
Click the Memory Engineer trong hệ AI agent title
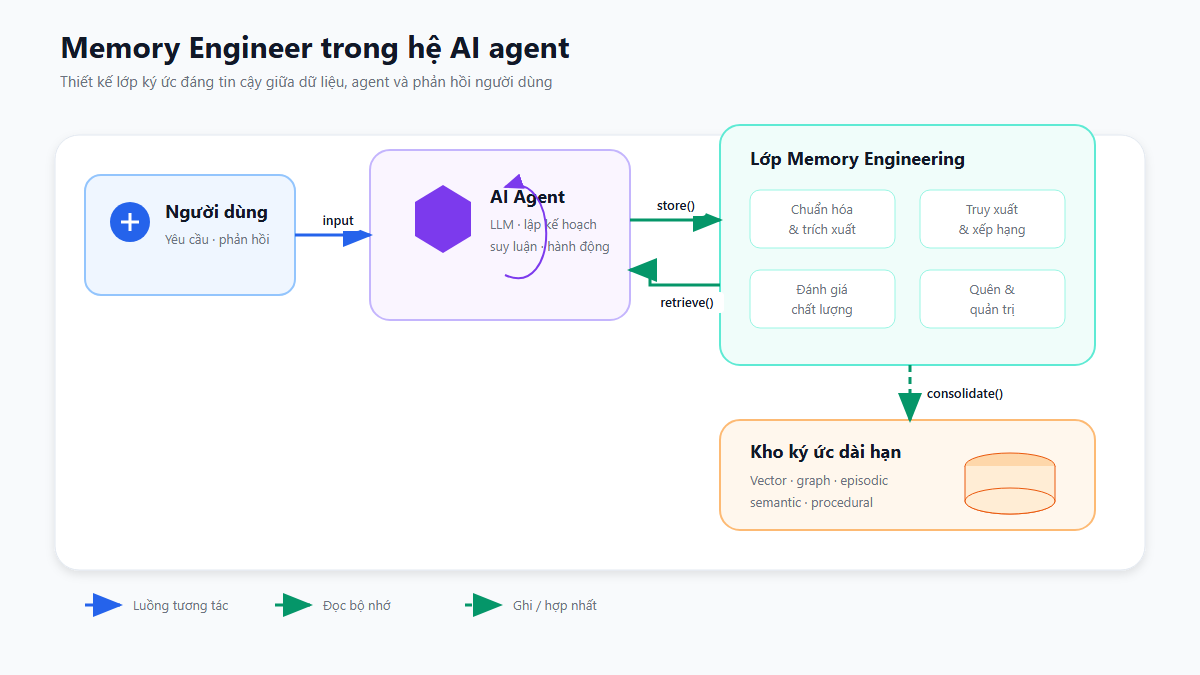tap(315, 48)
